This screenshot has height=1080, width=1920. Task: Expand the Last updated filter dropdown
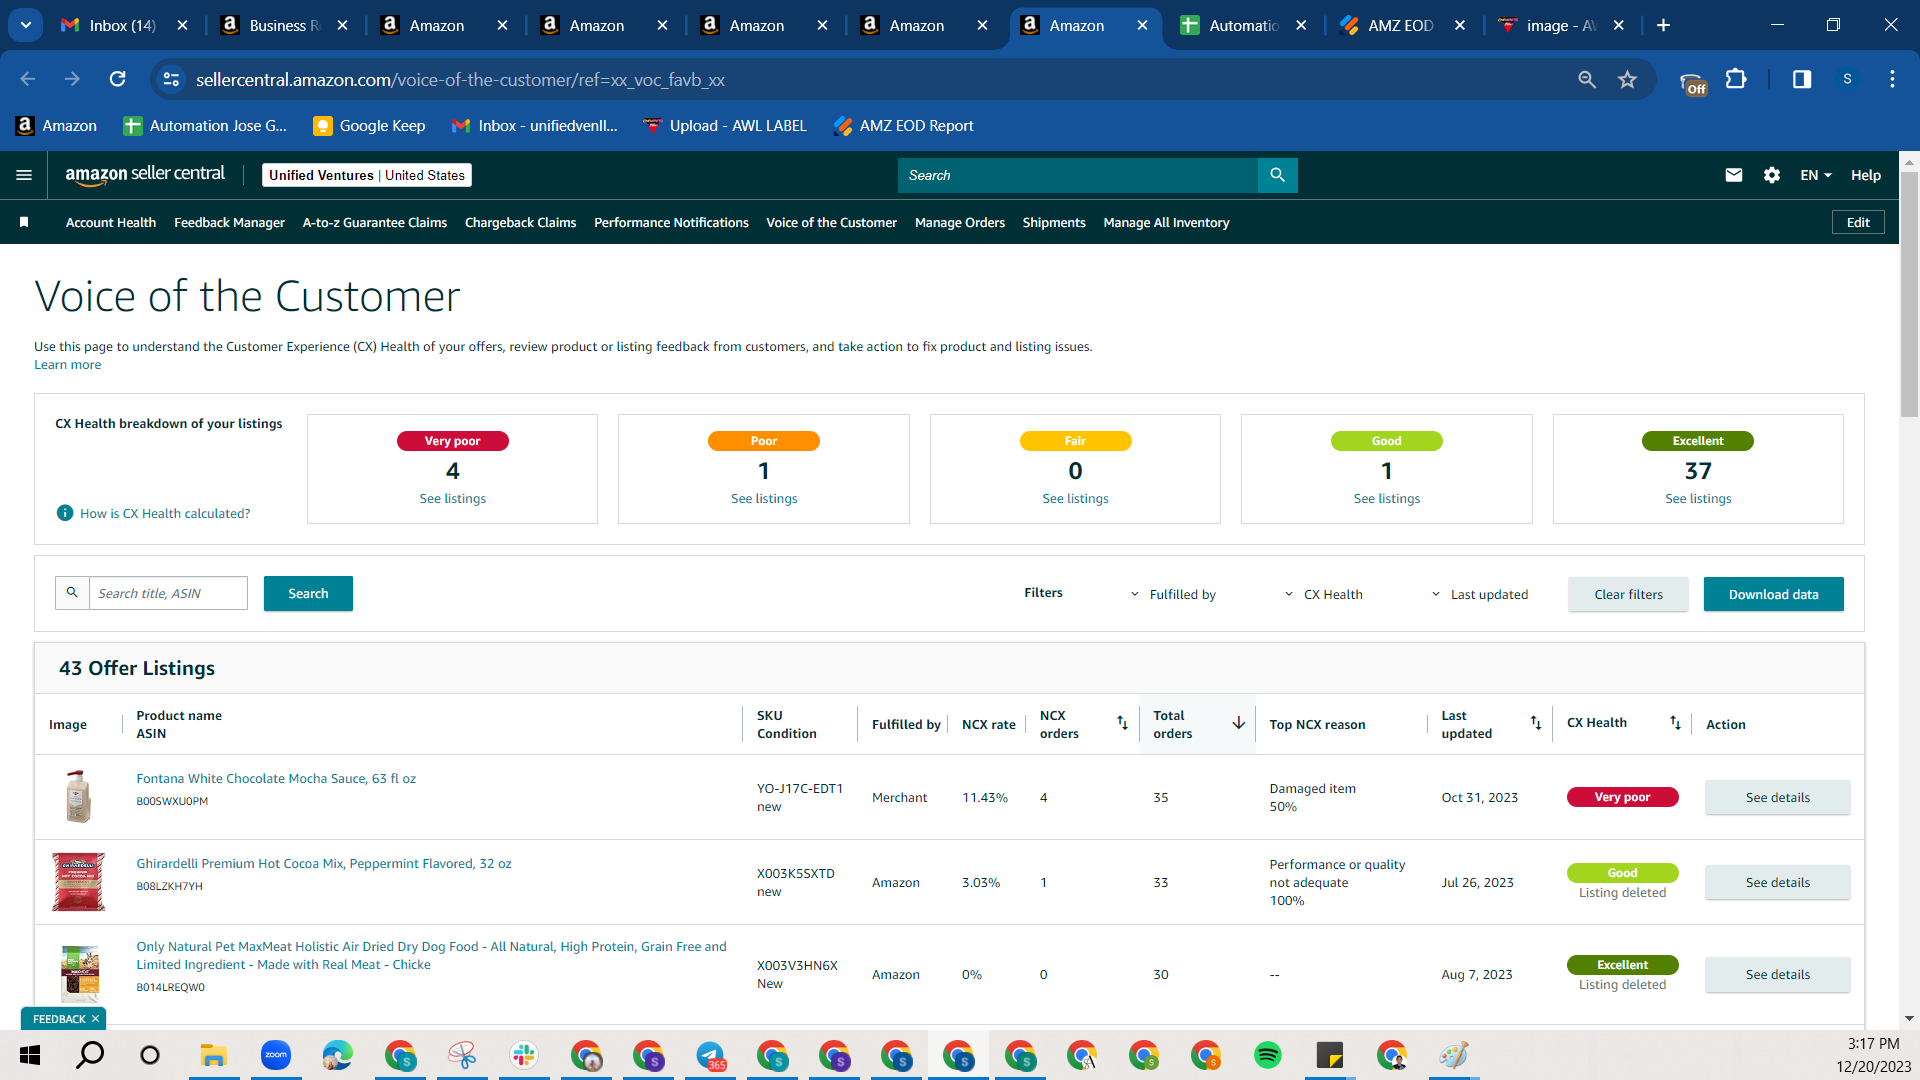1479,594
